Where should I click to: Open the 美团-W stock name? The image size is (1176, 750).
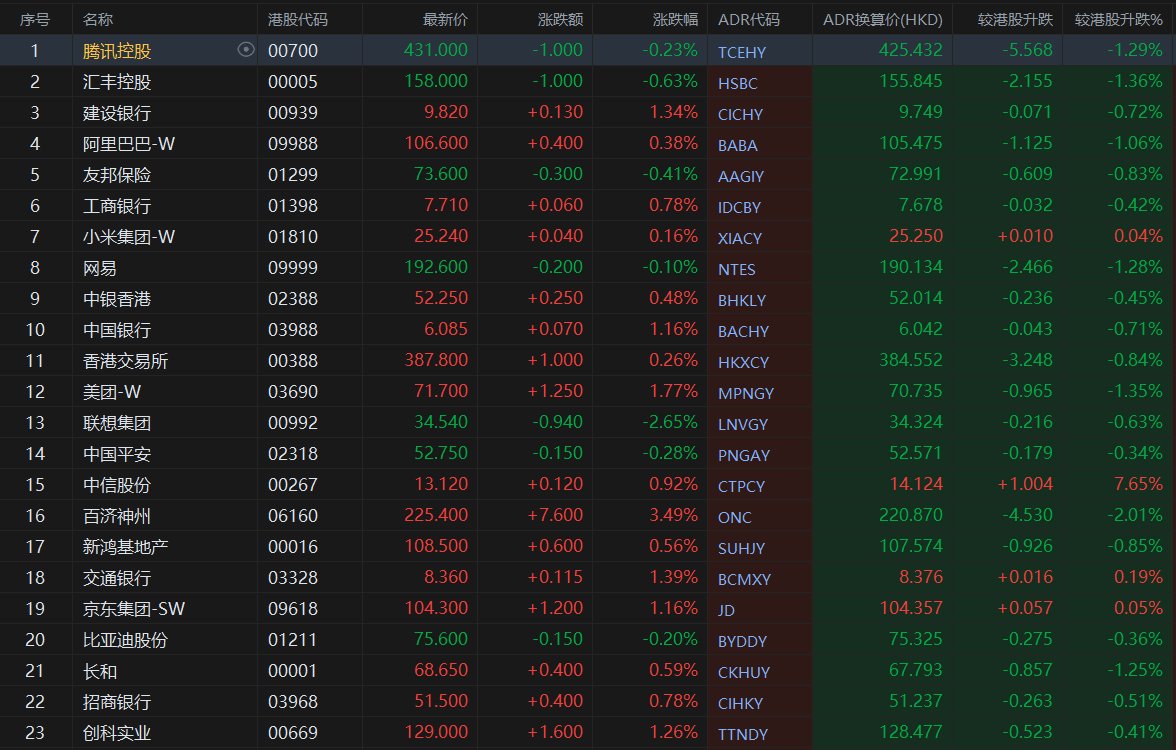click(x=112, y=392)
